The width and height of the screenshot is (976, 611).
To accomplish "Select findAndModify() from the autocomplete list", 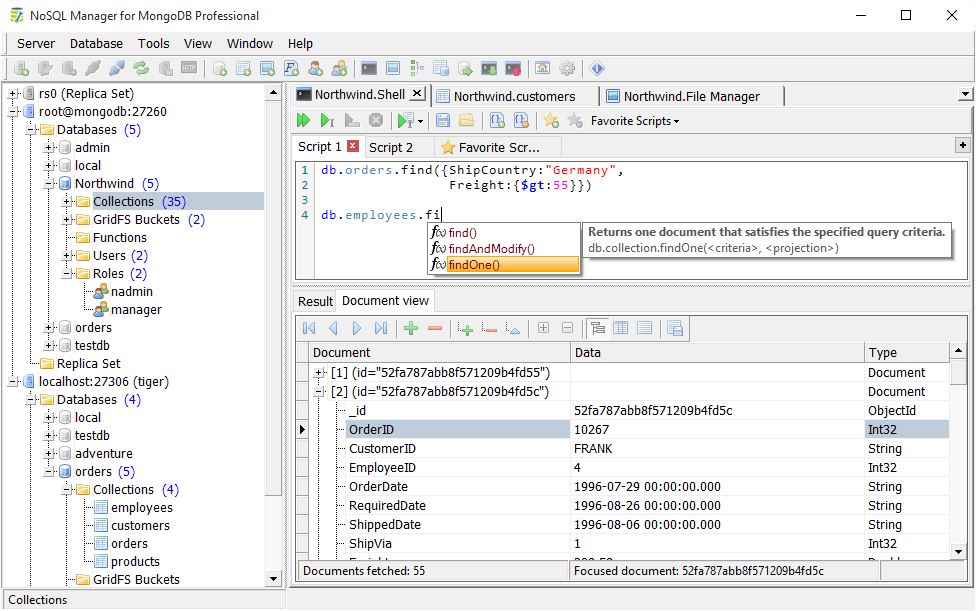I will point(491,249).
